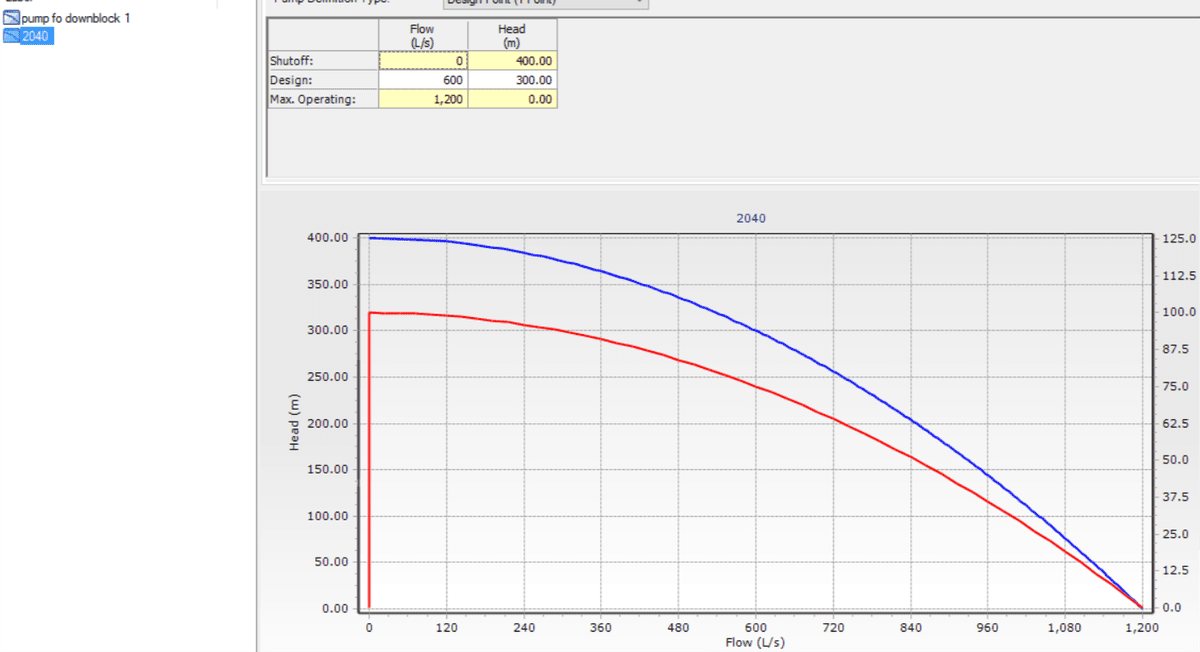Click the 'Design:' row label
The image size is (1200, 652).
click(x=322, y=80)
